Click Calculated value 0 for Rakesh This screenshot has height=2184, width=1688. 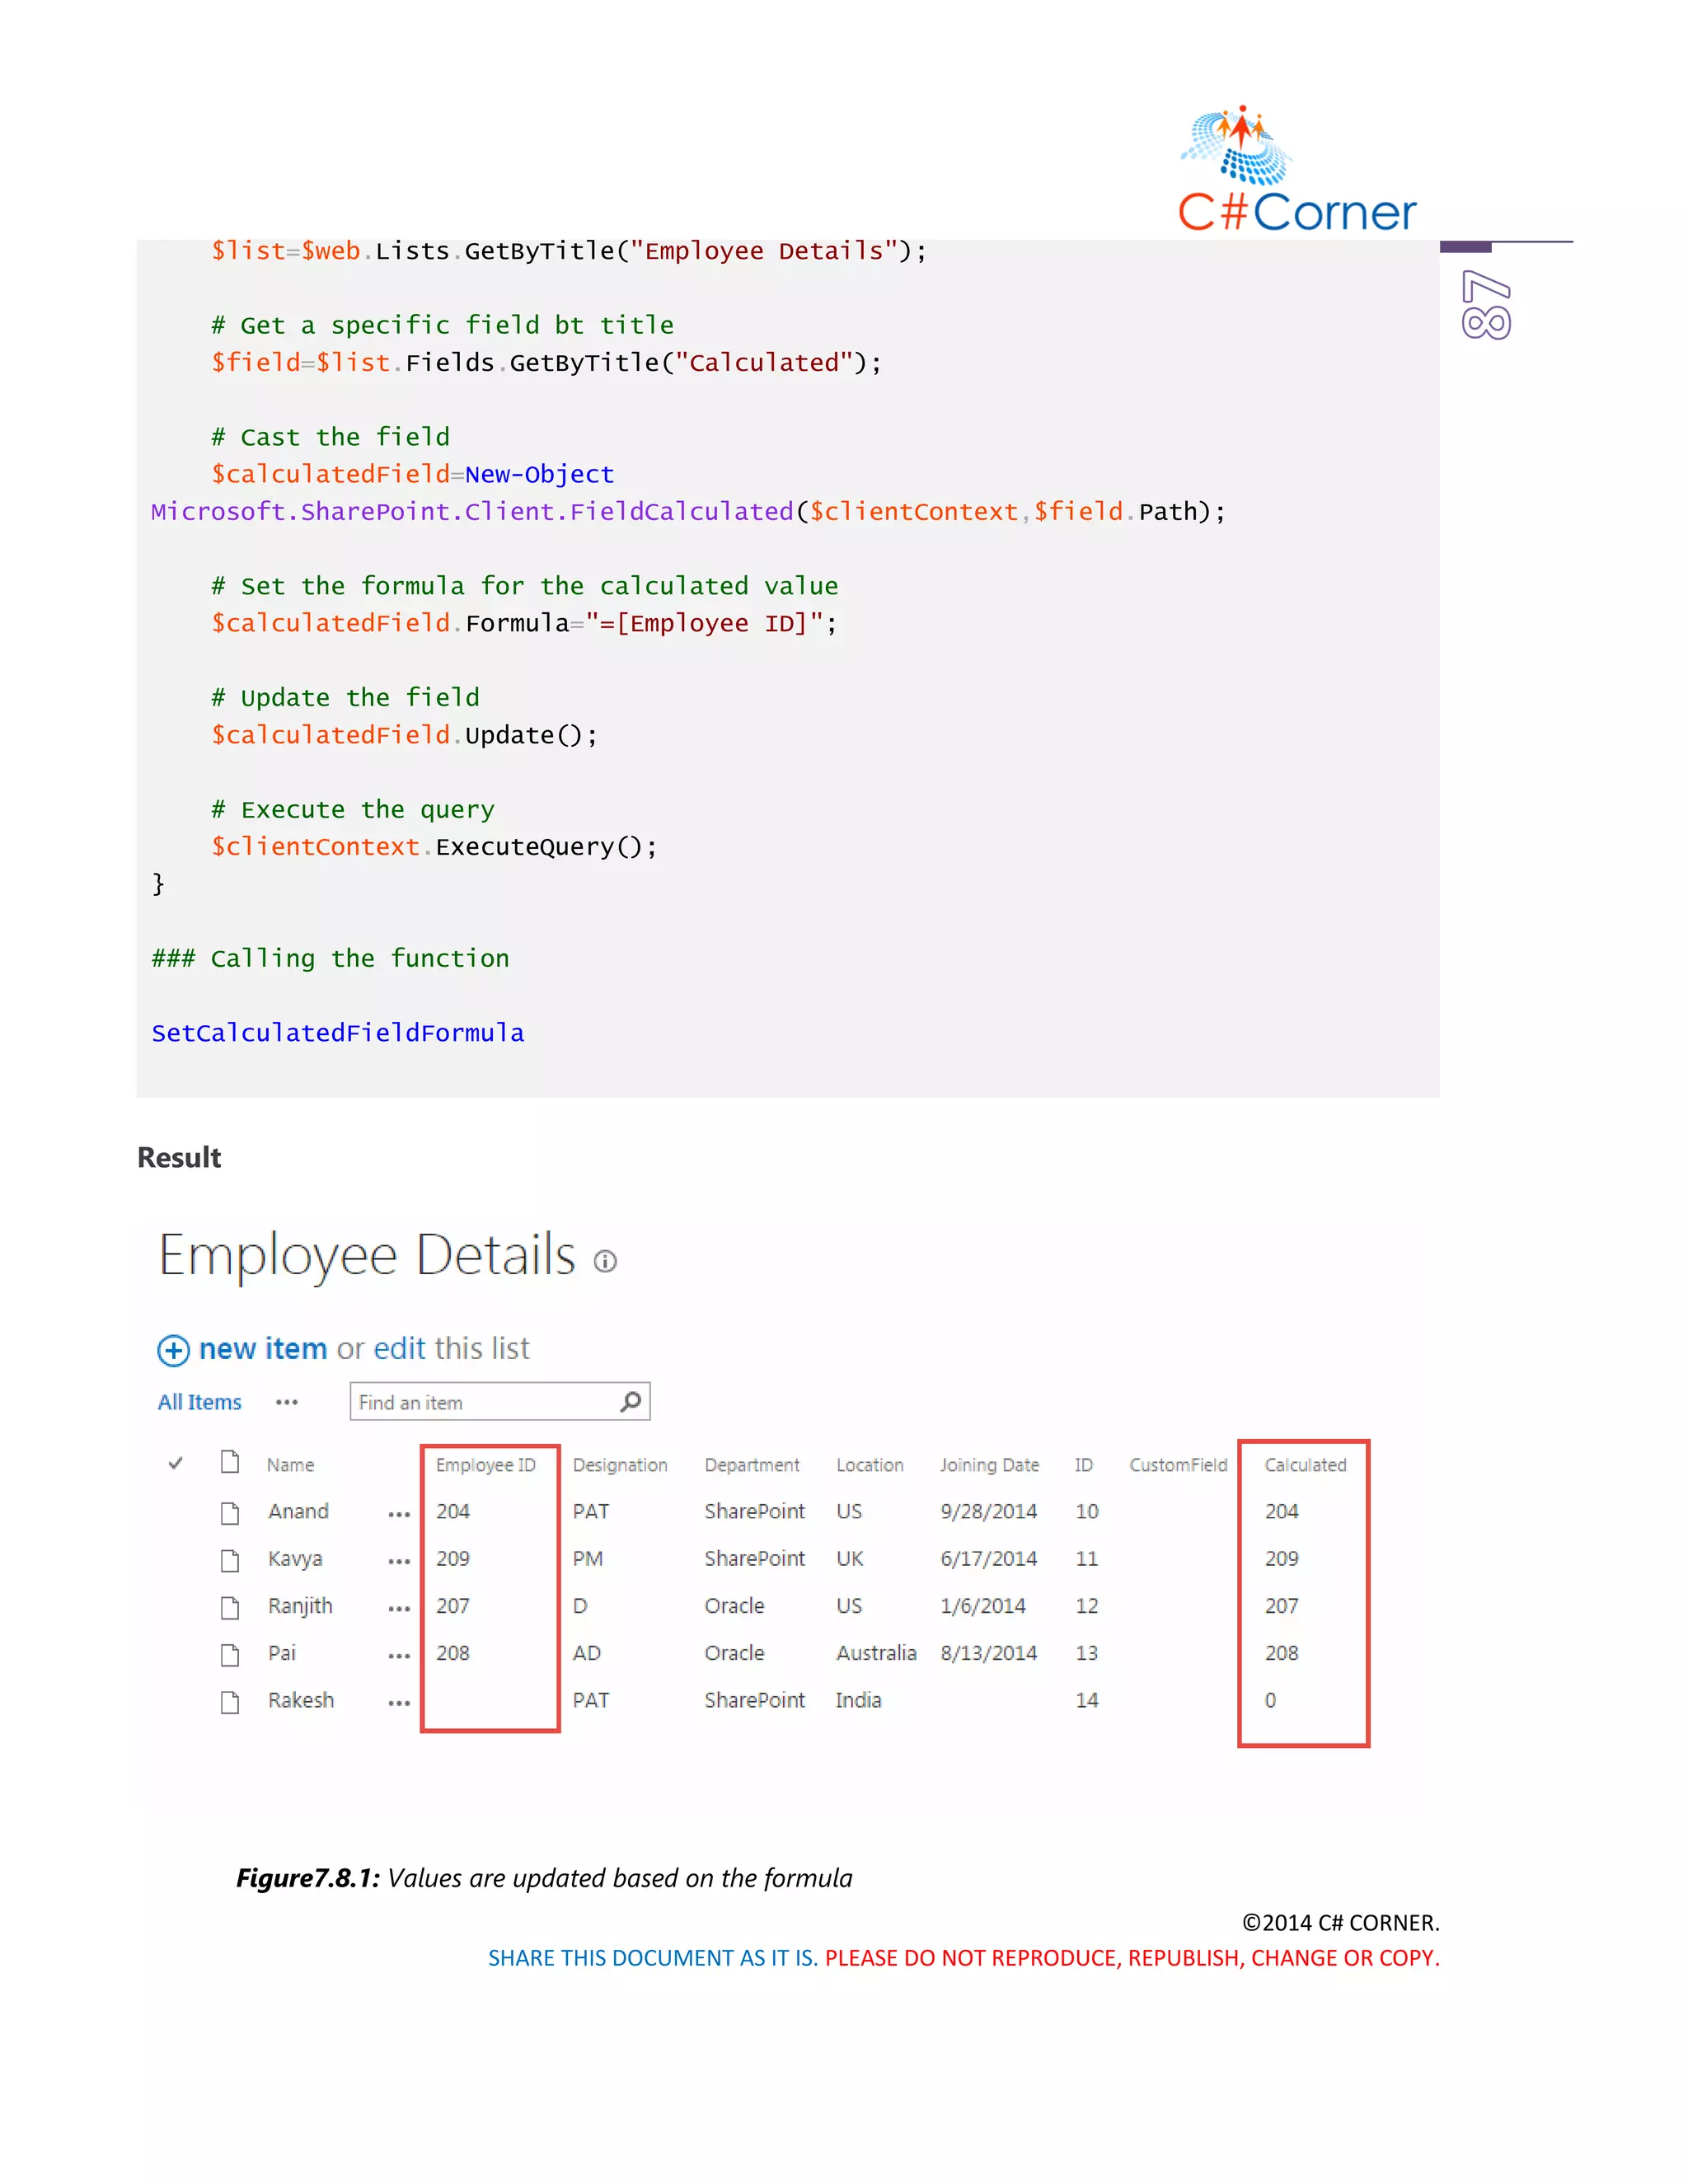(x=1270, y=1700)
